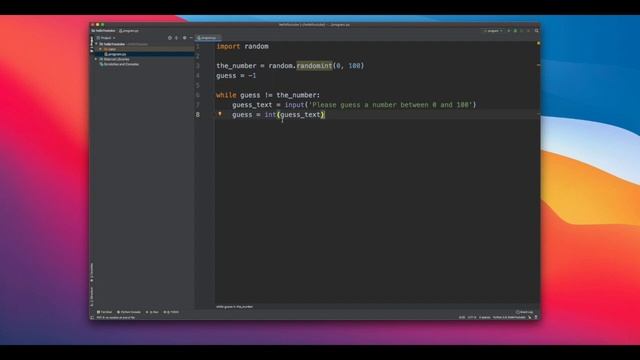Select External Libraries in project tree
The height and width of the screenshot is (360, 640).
coord(115,59)
